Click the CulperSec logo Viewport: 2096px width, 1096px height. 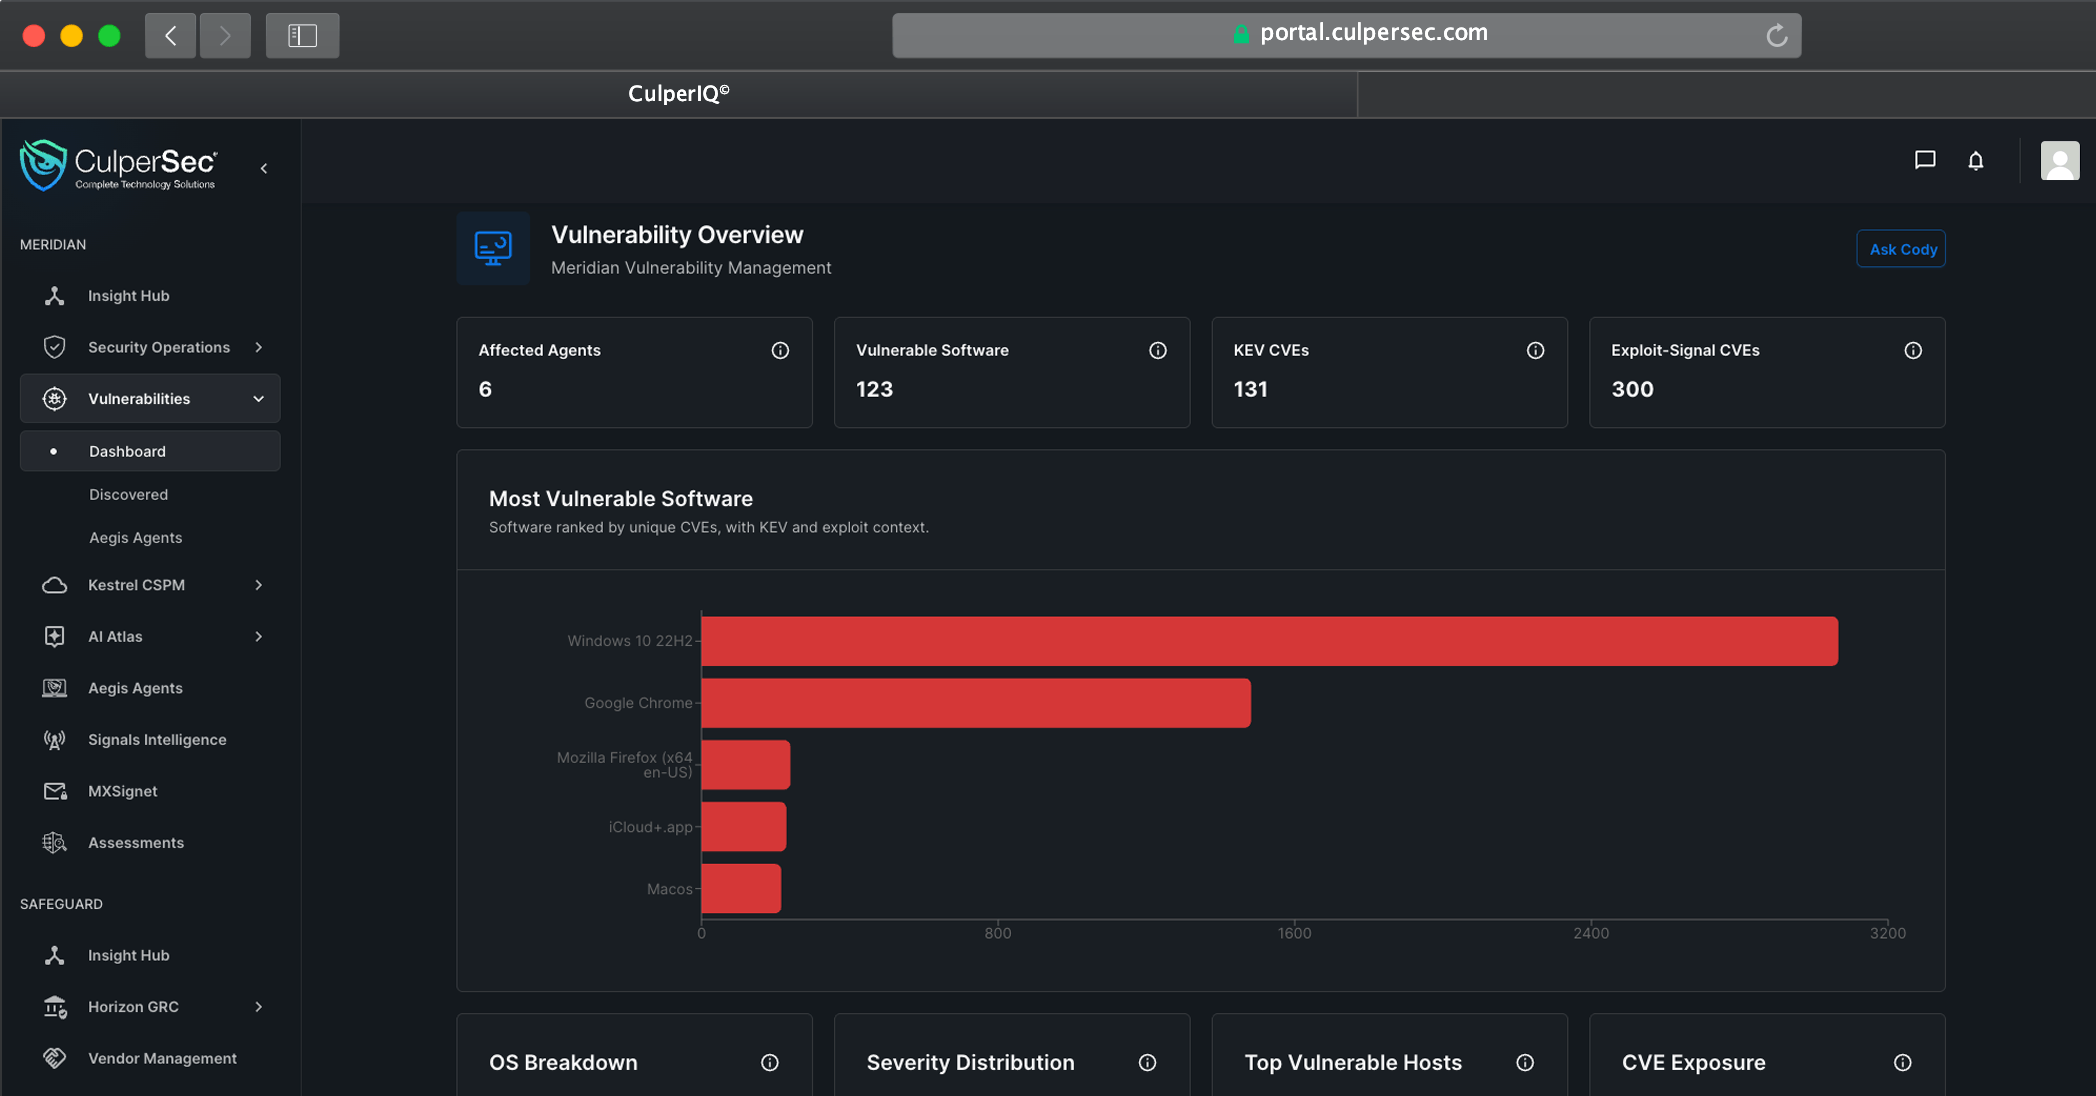click(x=118, y=166)
